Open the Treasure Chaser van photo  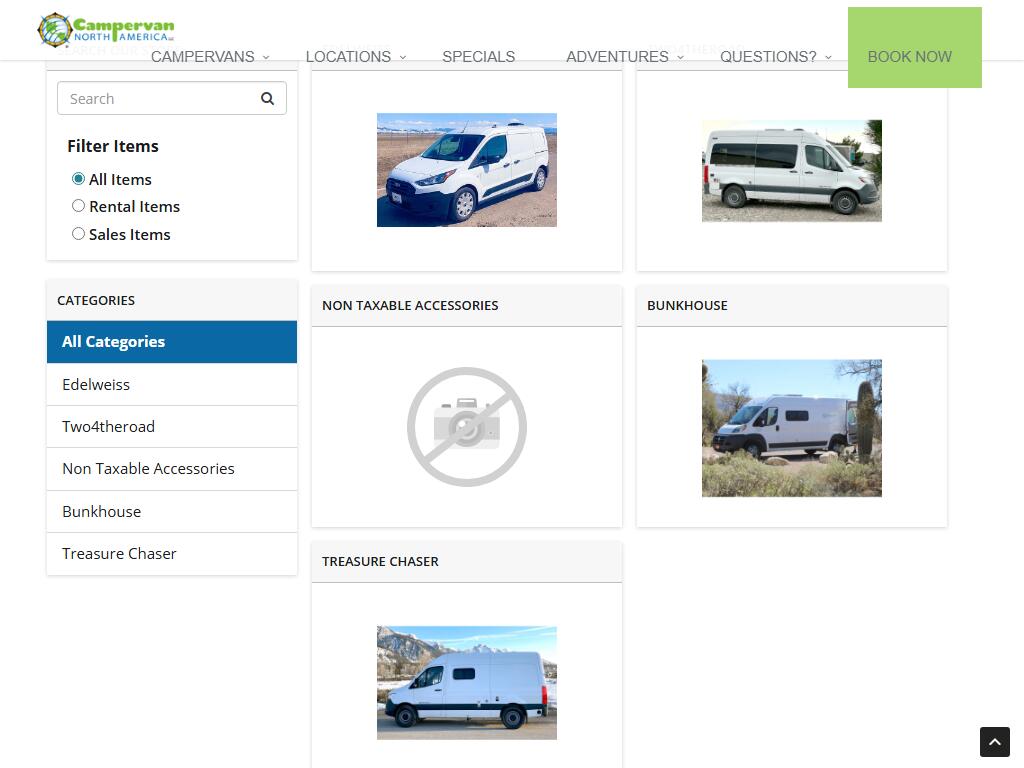(466, 683)
